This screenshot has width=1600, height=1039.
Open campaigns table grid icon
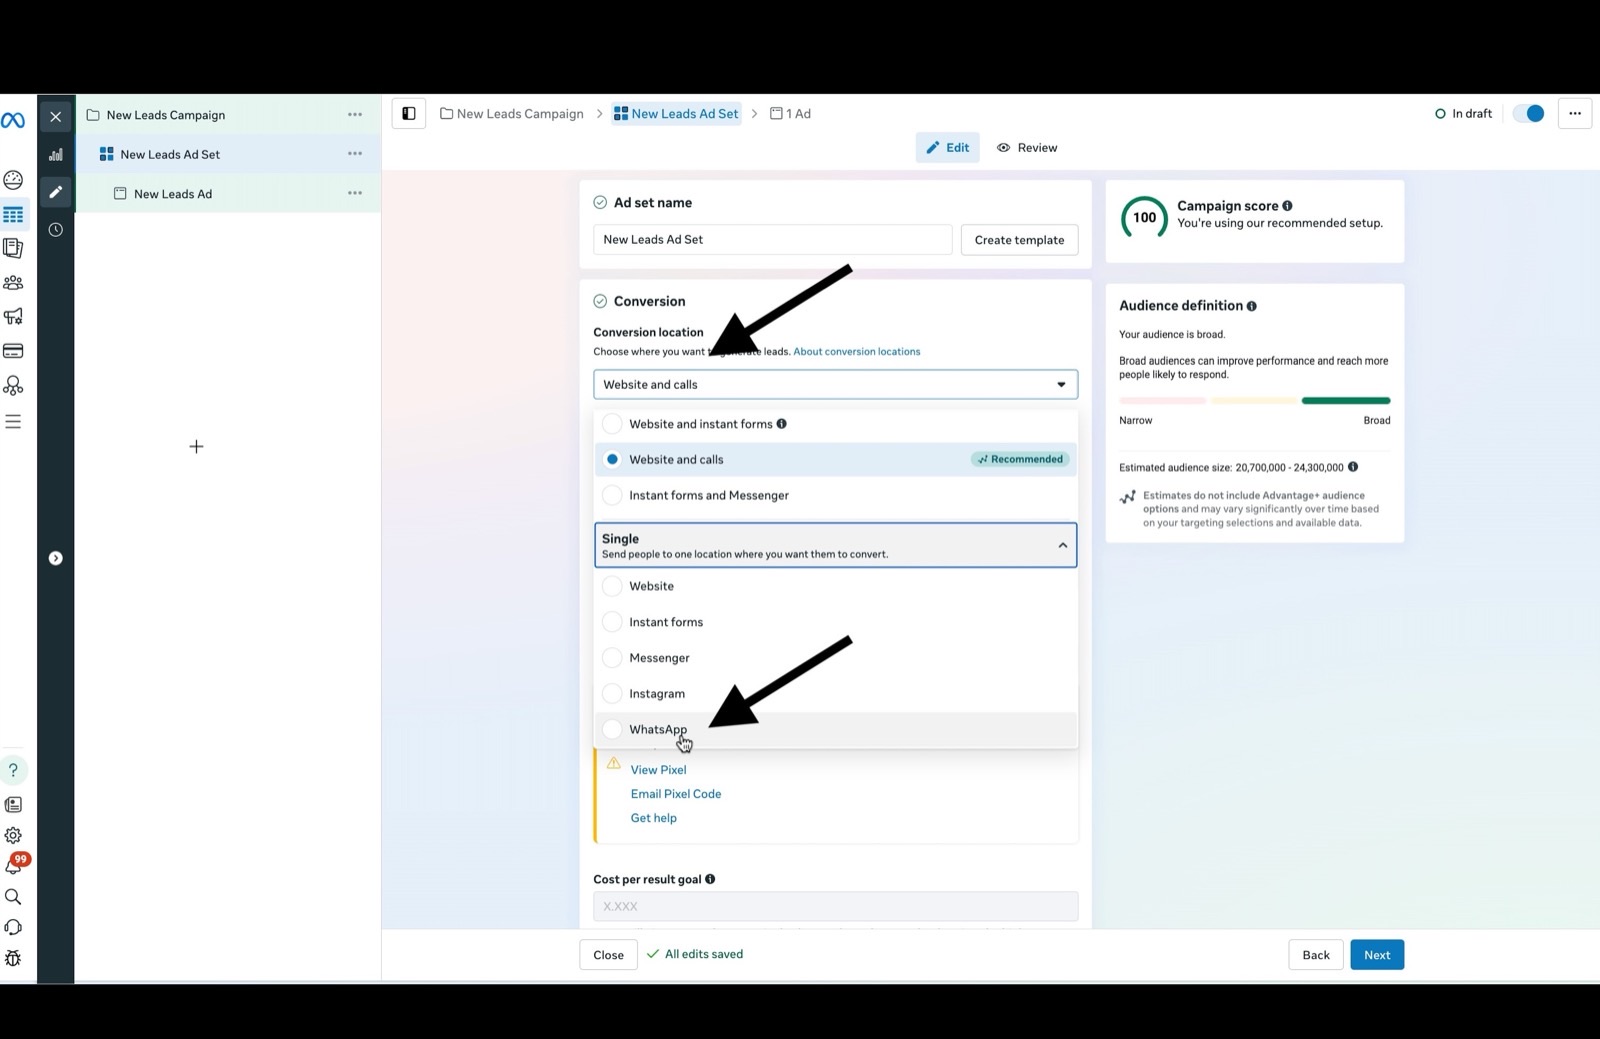(x=13, y=215)
